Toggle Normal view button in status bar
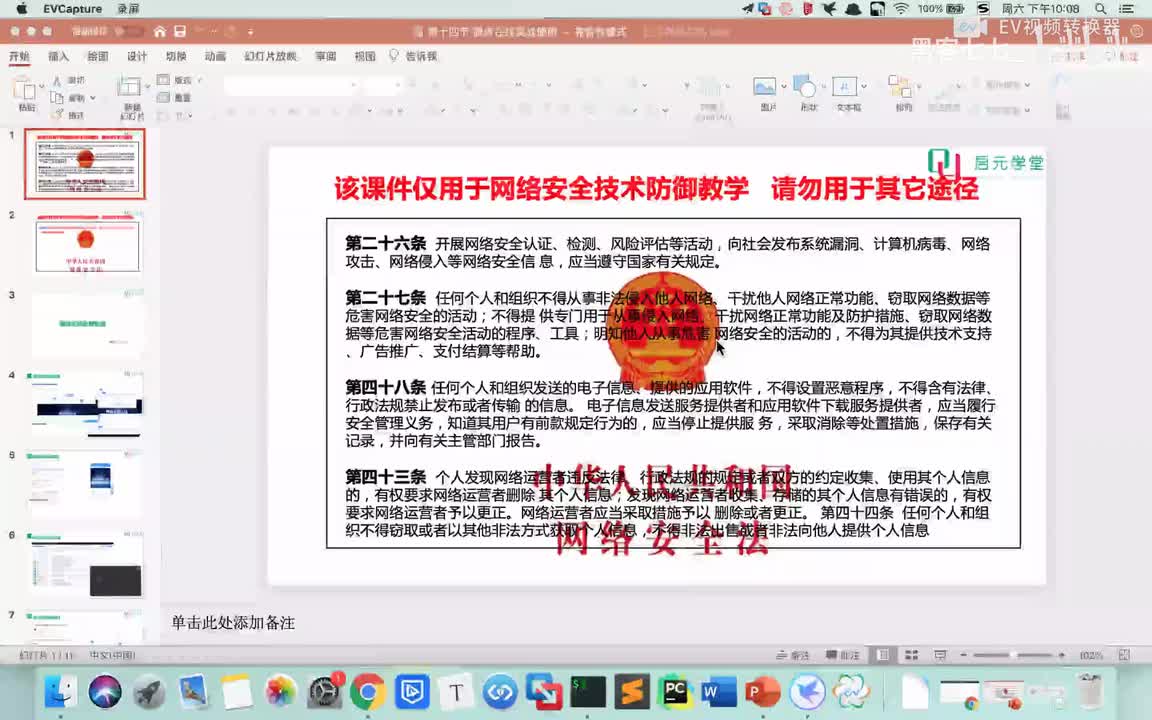1152x720 pixels. 883,655
